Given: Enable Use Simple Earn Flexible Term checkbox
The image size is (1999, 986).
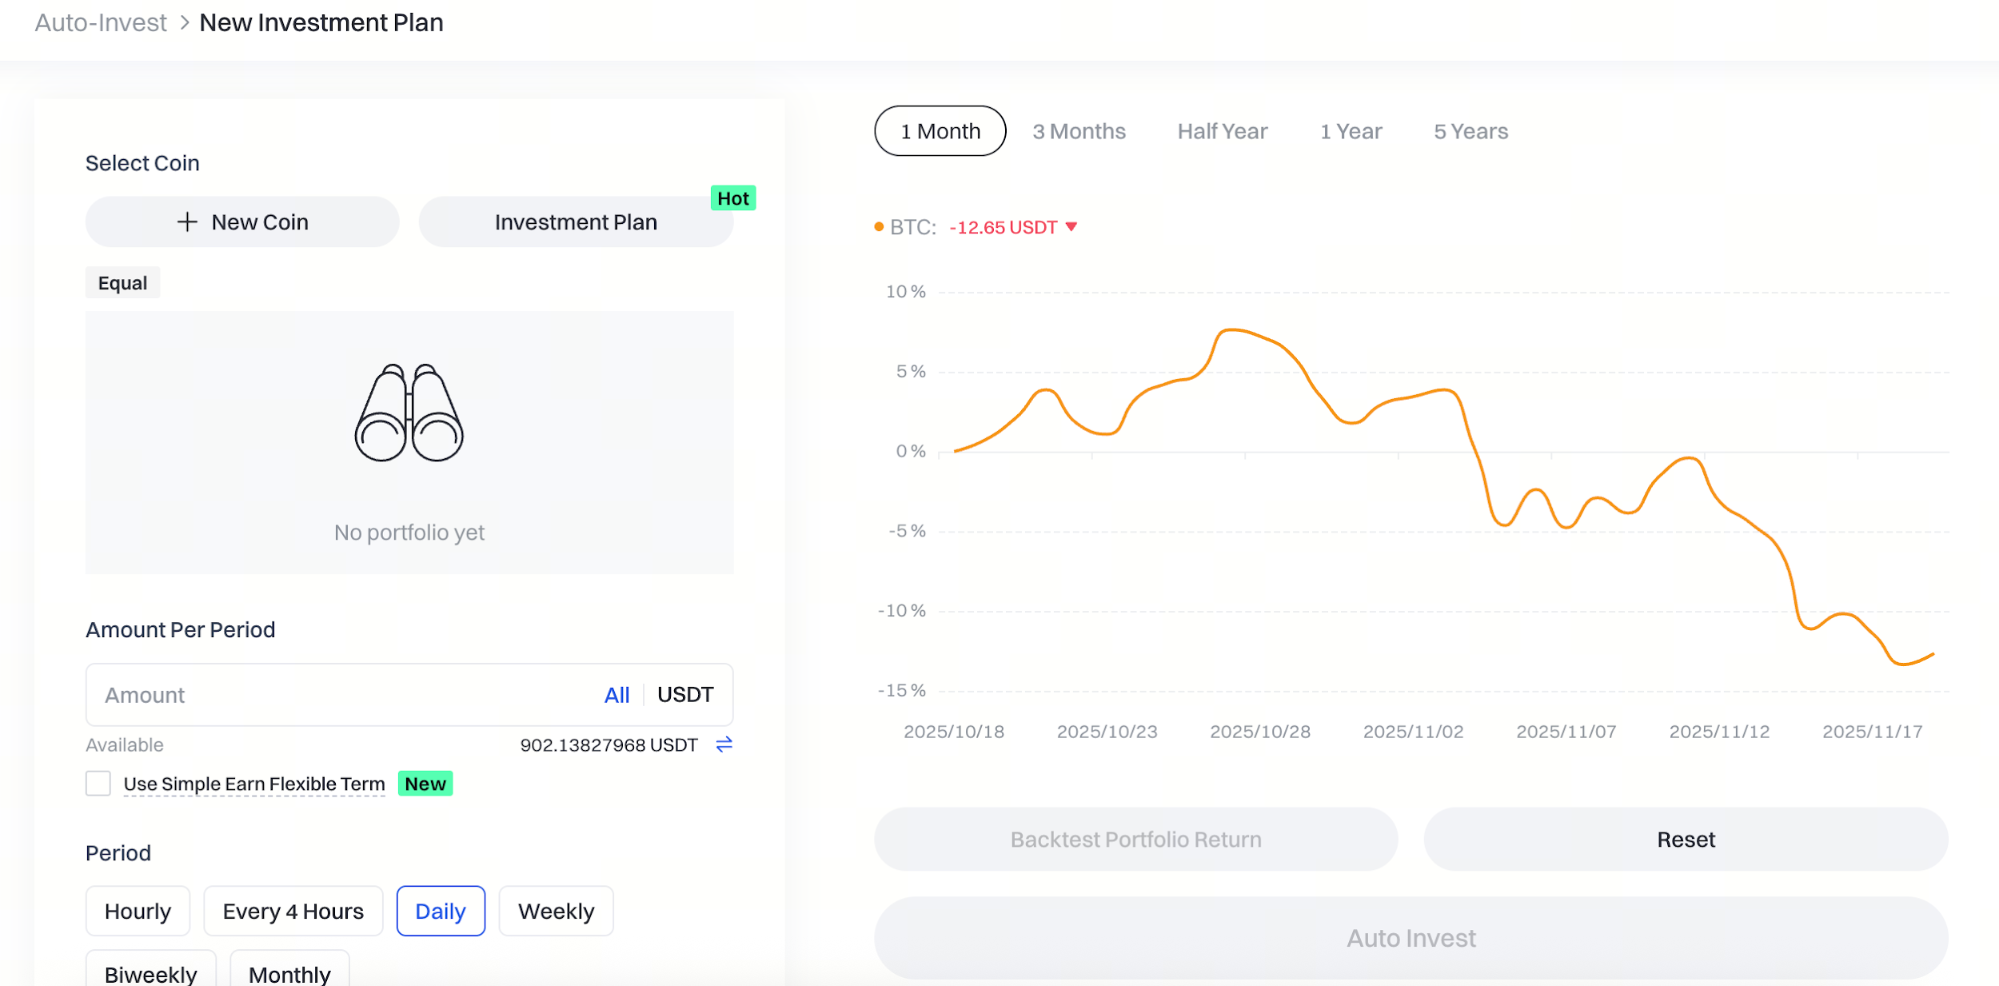Looking at the screenshot, I should (98, 784).
